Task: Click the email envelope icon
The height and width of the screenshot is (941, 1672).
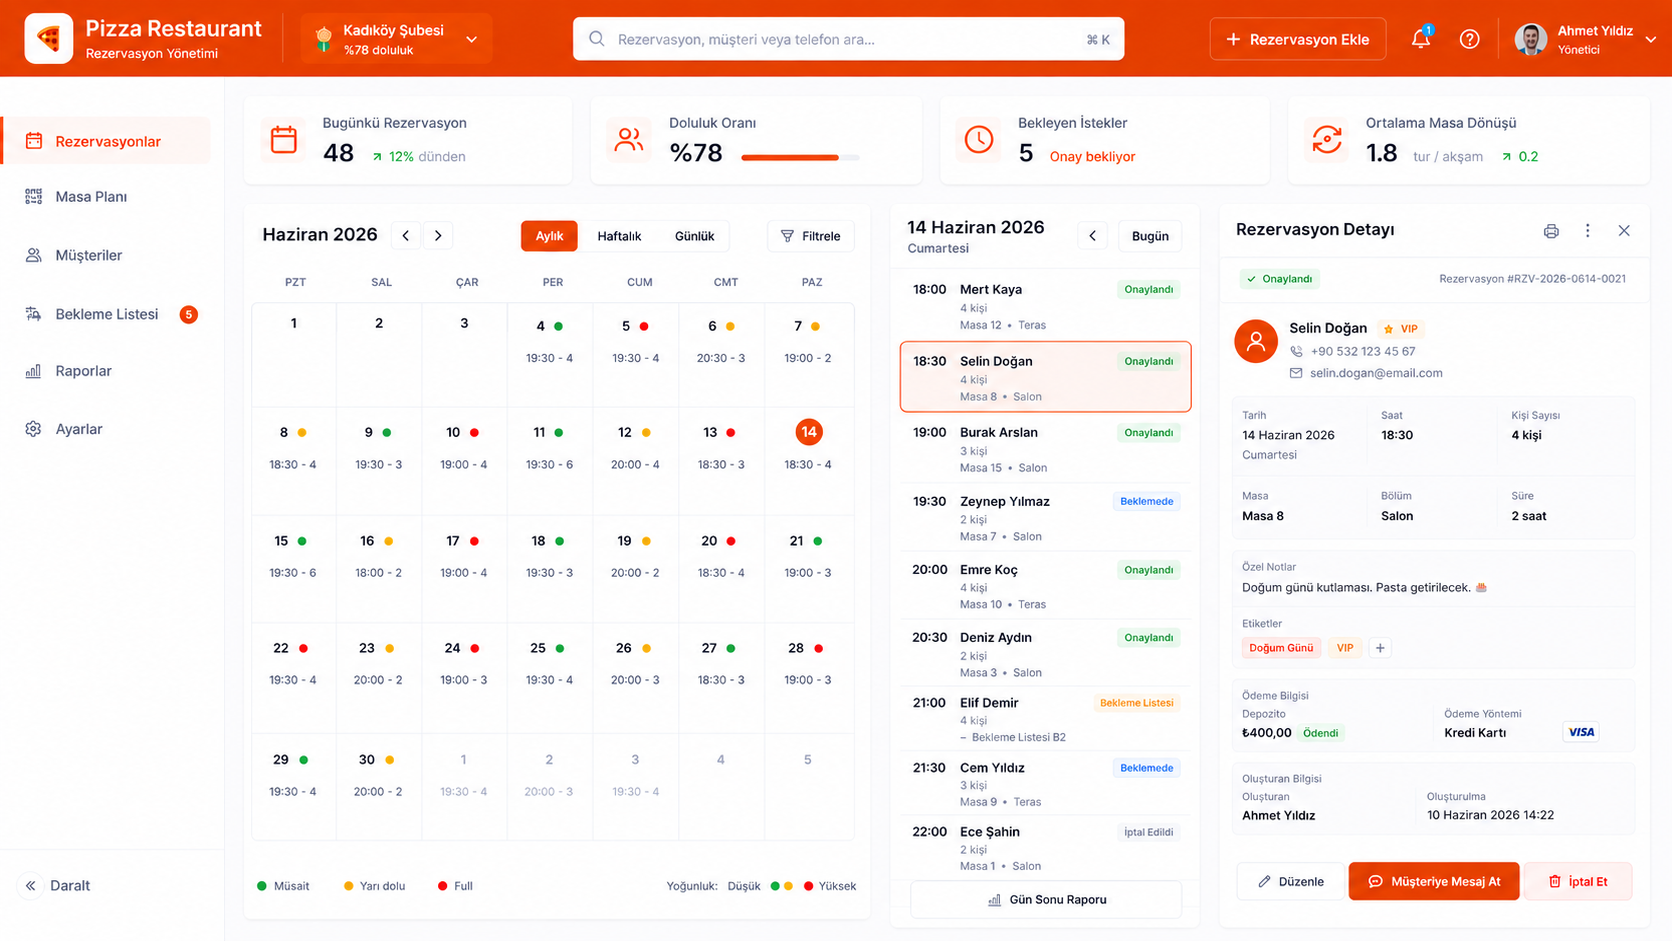Action: click(x=1296, y=373)
